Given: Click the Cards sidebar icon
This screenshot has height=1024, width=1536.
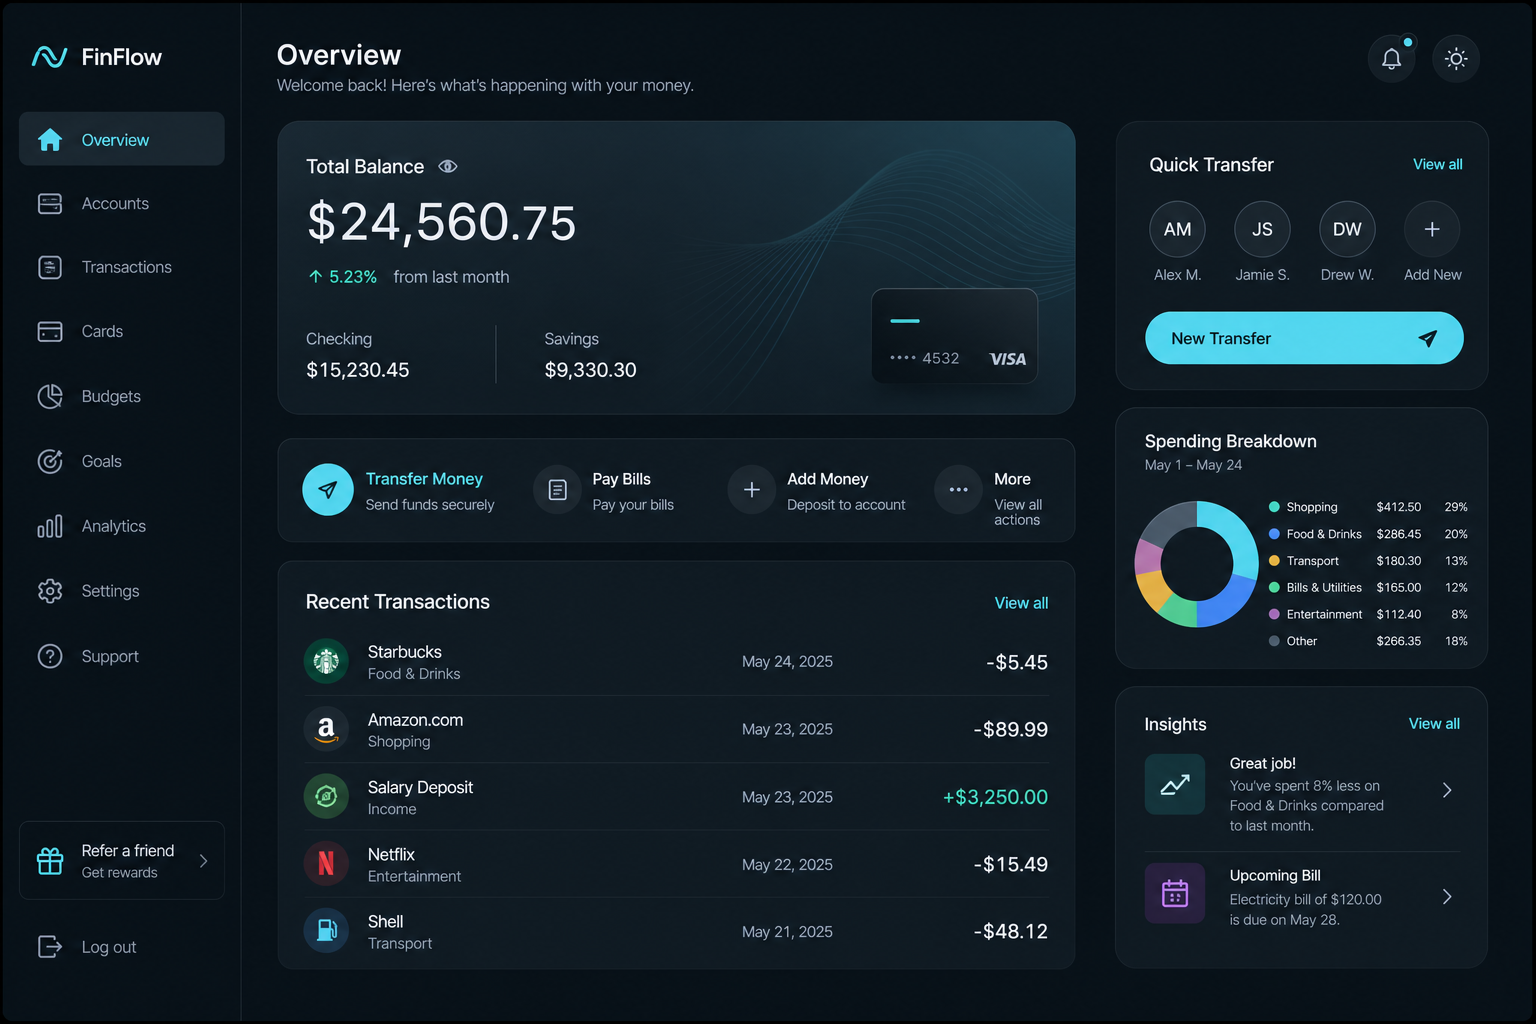Looking at the screenshot, I should pos(50,331).
